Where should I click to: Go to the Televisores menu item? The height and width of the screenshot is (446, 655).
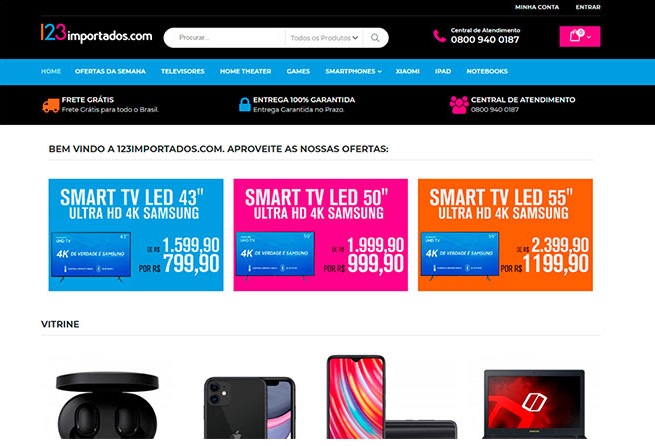tap(183, 71)
